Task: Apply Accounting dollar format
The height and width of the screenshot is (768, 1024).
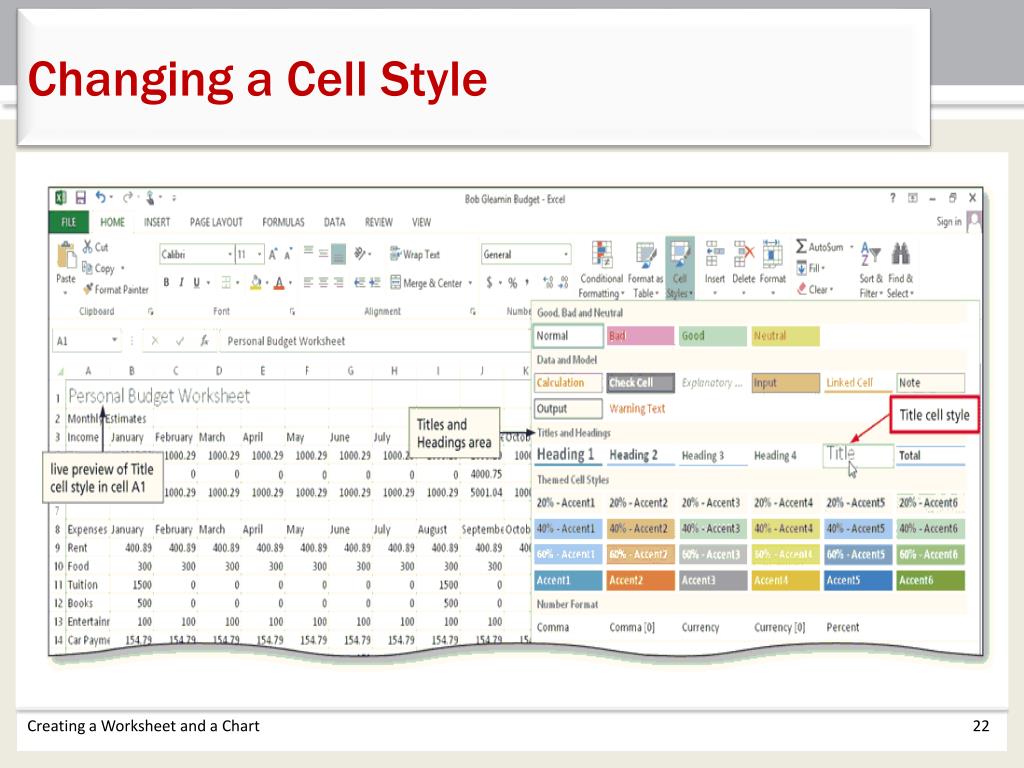Action: coord(489,283)
